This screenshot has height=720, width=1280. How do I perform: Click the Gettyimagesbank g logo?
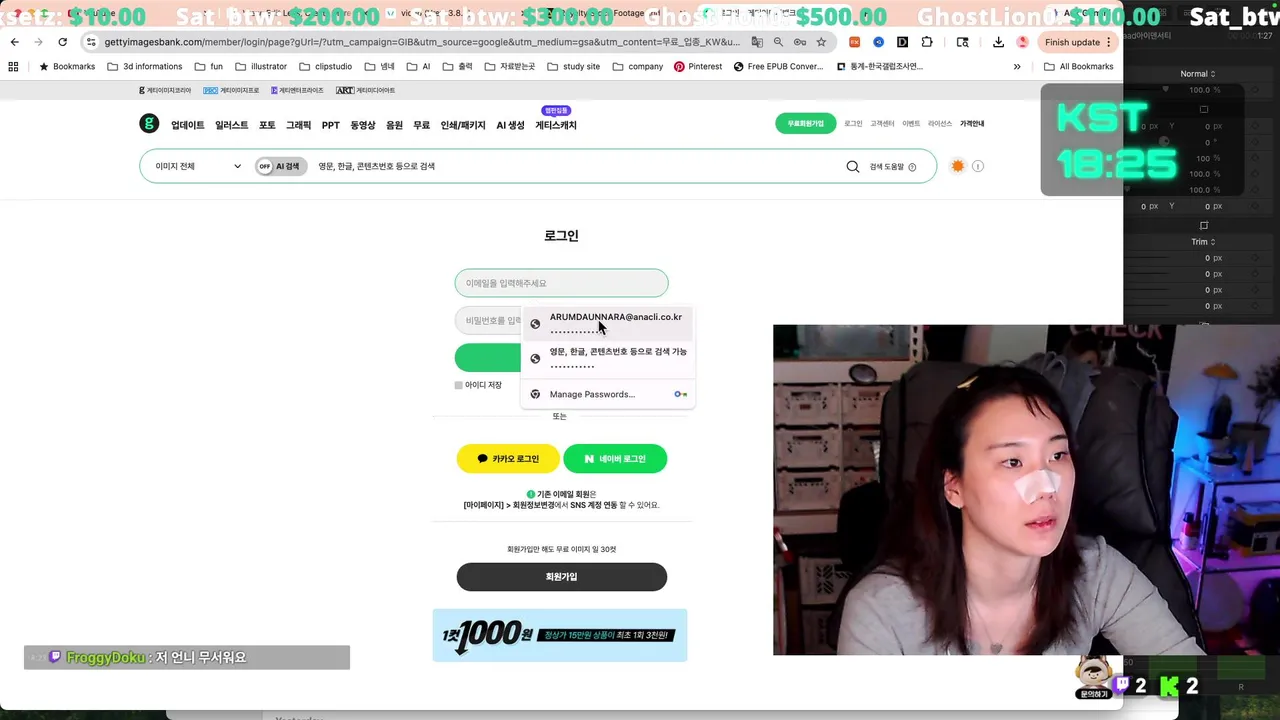click(149, 124)
